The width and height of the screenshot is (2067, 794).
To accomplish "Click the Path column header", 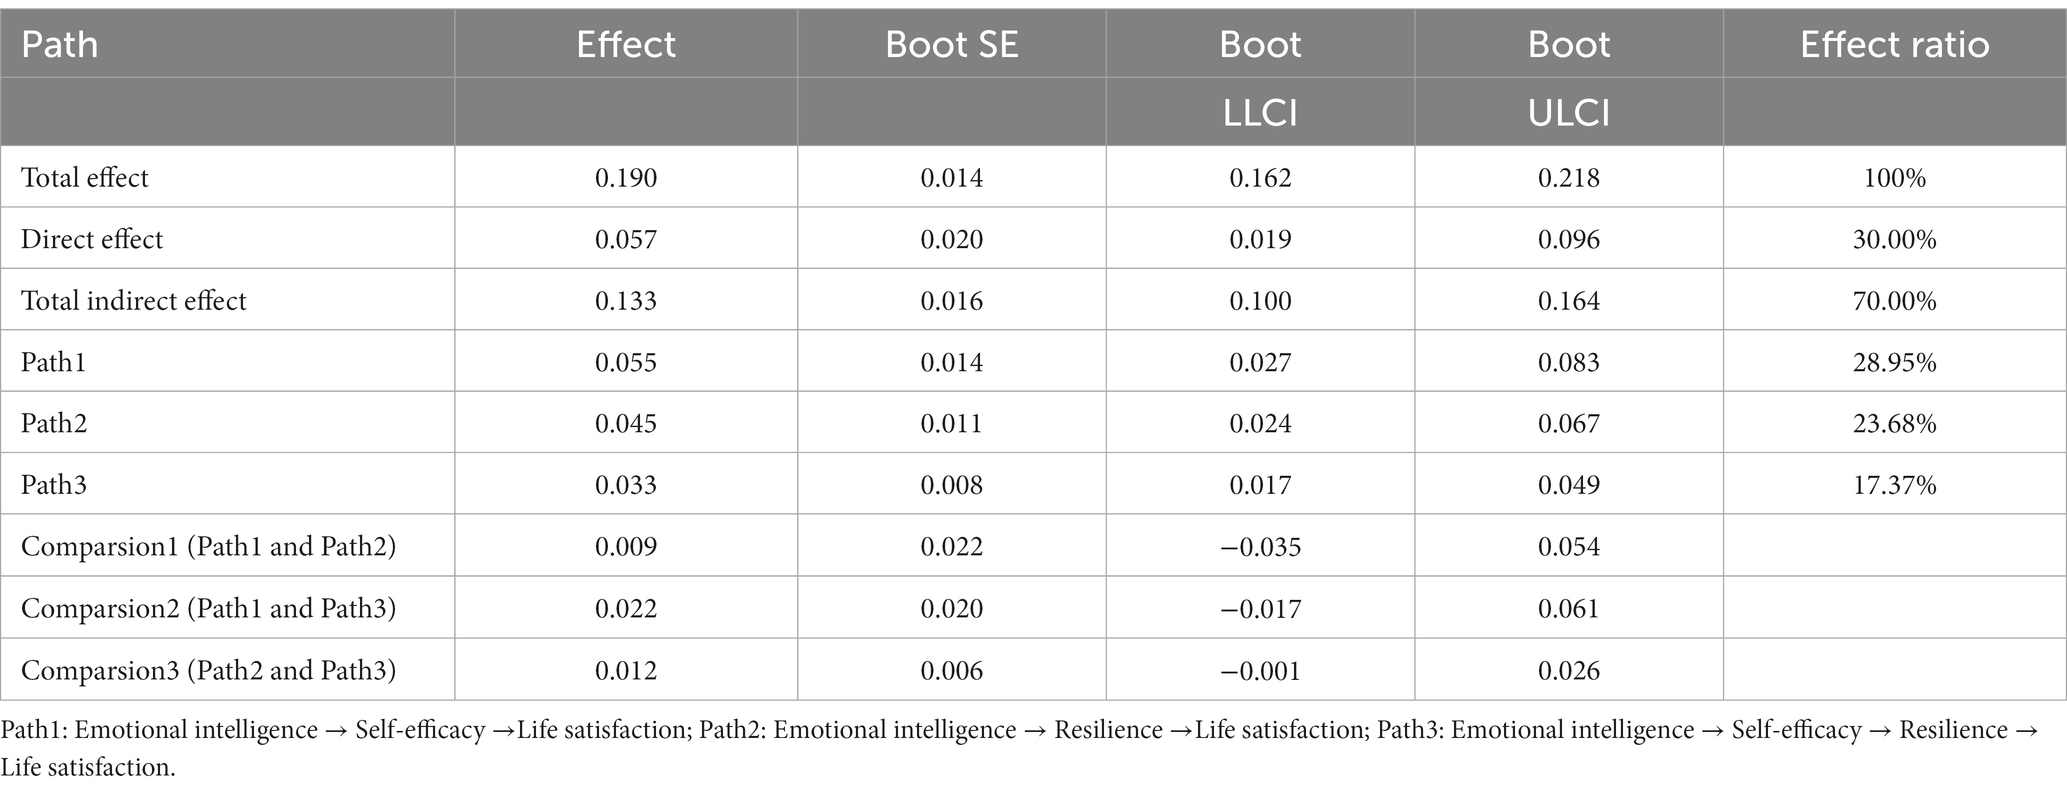I will point(59,45).
